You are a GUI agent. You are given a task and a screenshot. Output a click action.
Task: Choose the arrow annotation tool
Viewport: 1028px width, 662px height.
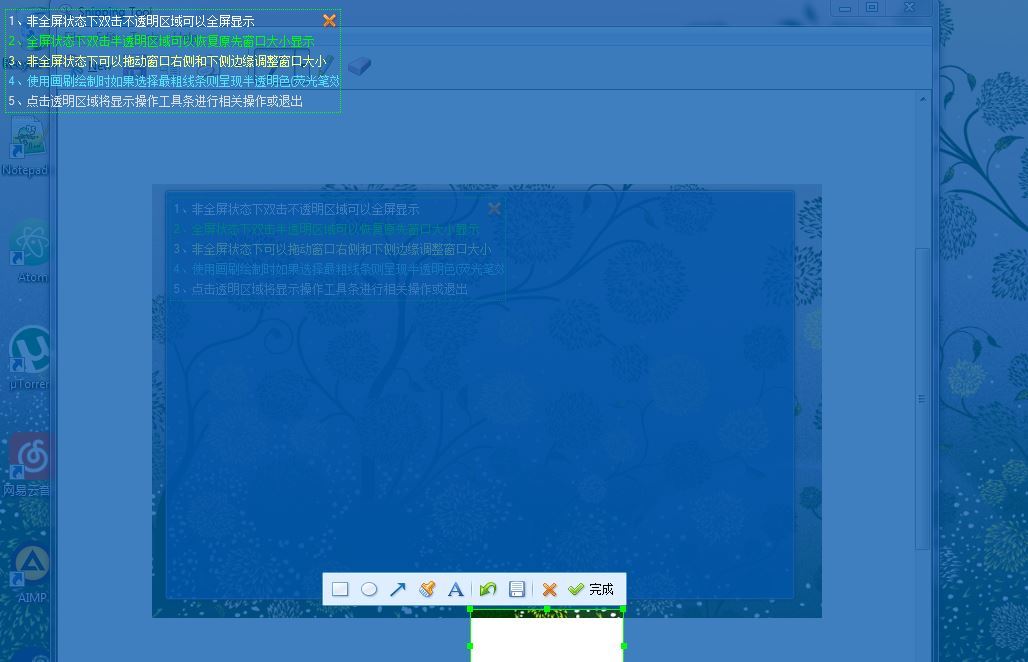(398, 589)
